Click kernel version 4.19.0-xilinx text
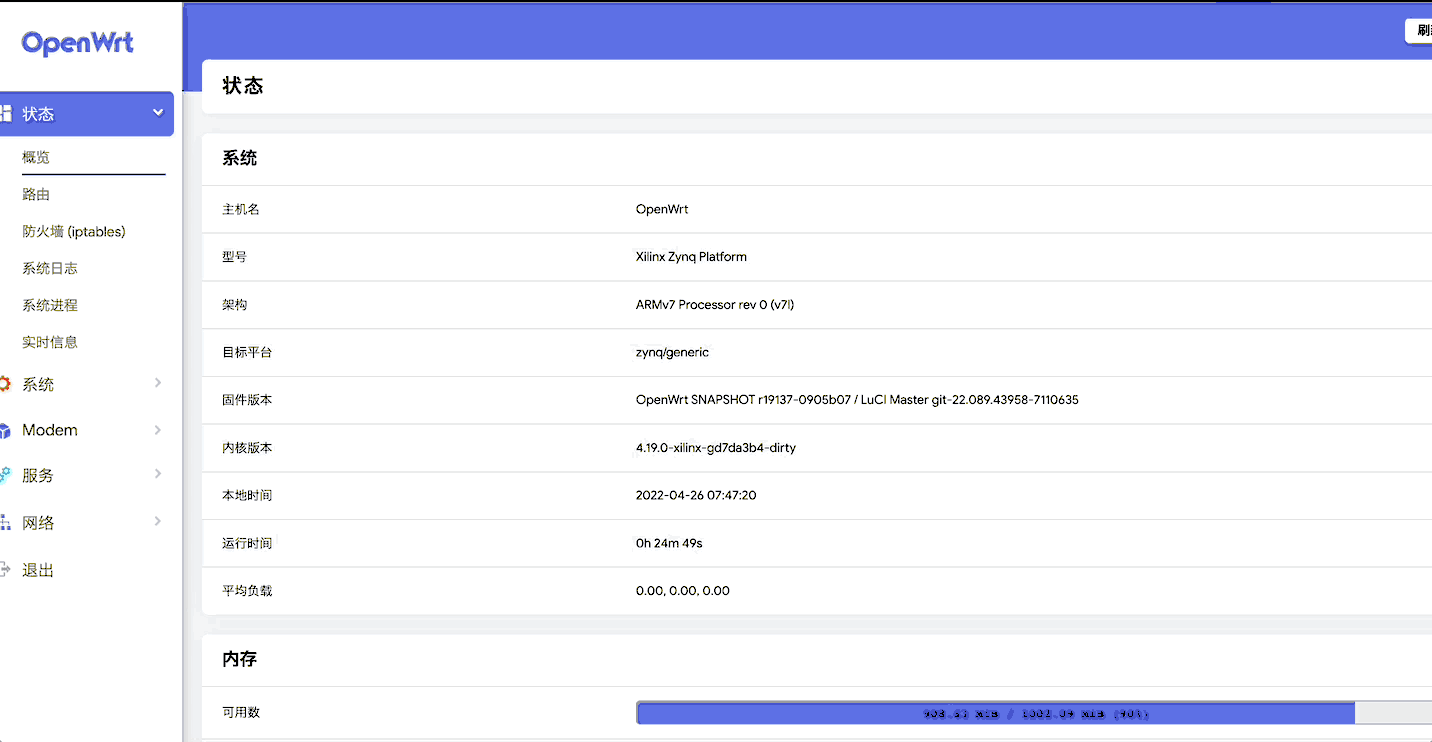This screenshot has width=1432, height=742. (716, 448)
